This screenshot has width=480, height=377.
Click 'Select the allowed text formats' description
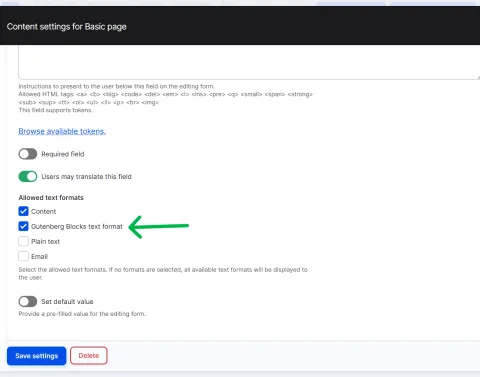coord(163,273)
